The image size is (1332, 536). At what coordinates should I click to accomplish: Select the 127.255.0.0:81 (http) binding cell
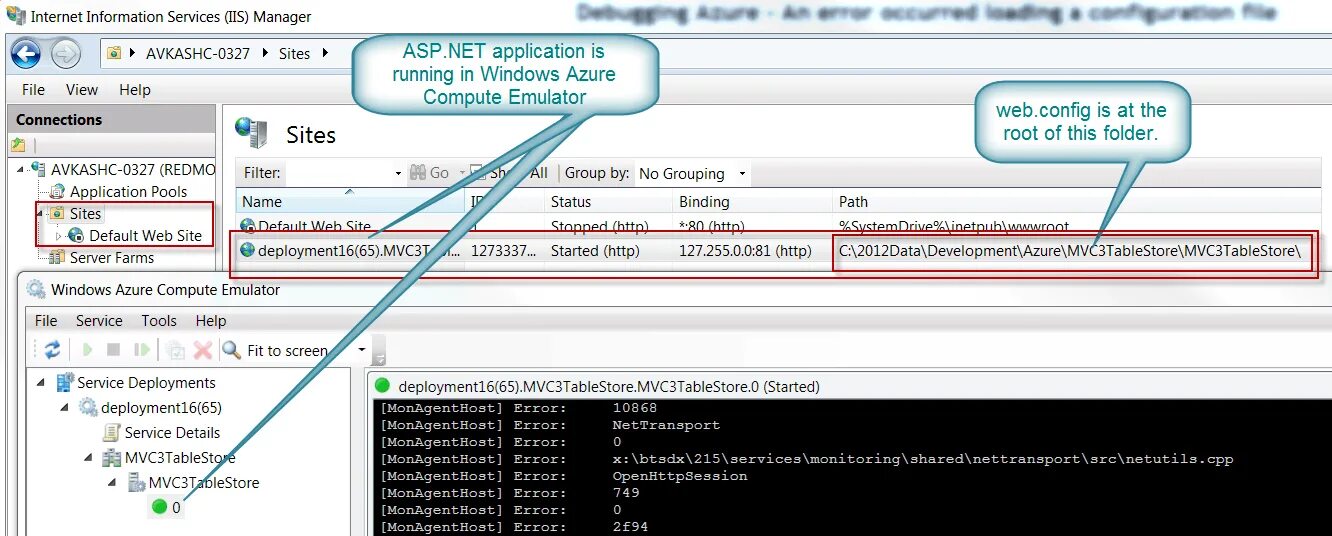click(x=745, y=250)
